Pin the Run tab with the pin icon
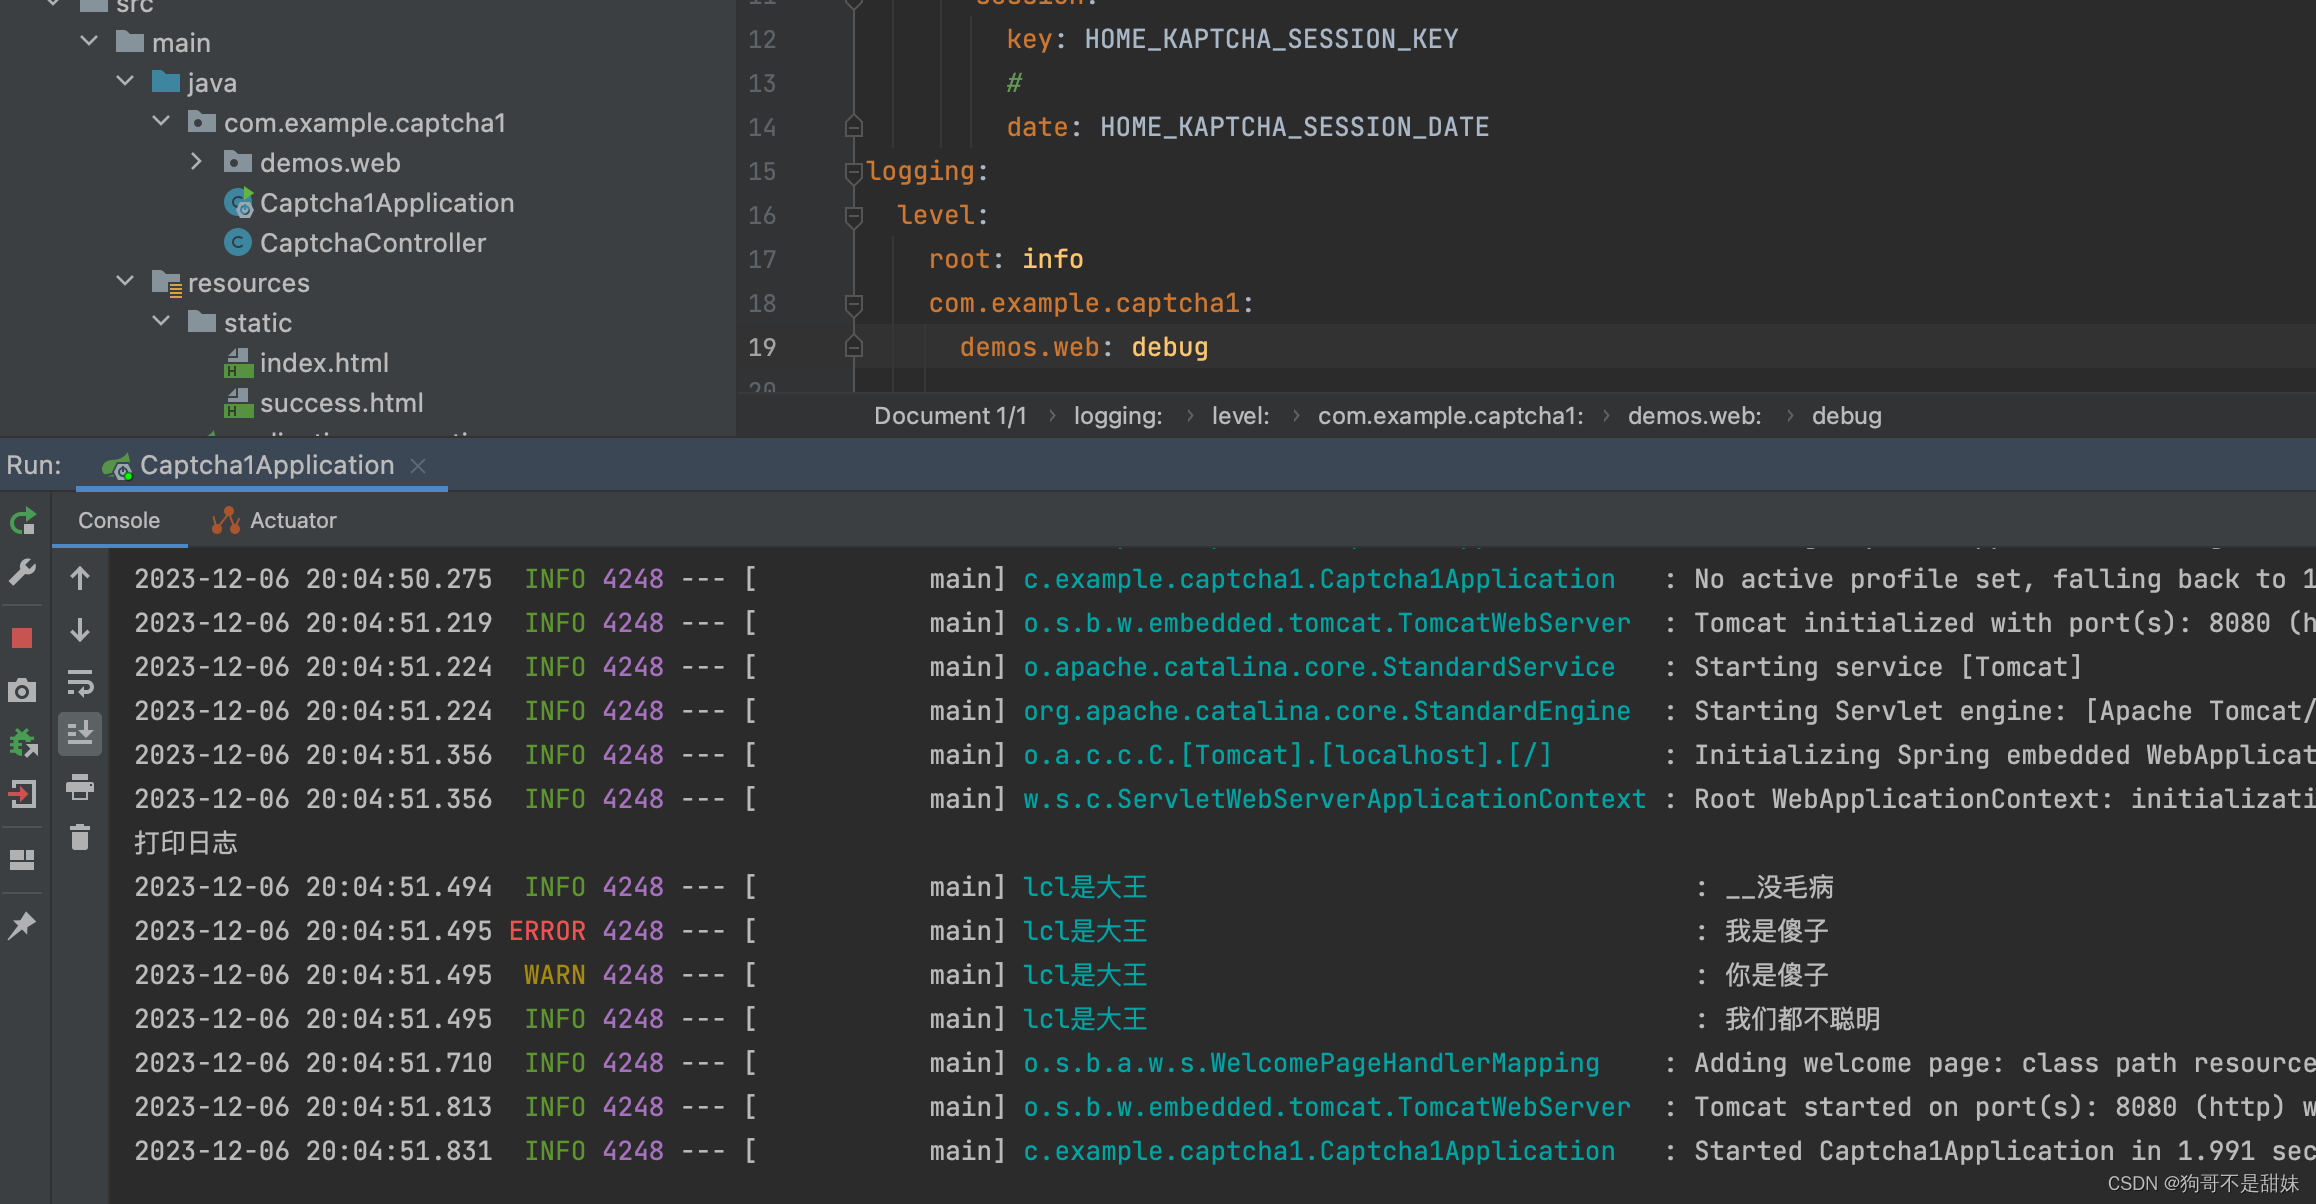The width and height of the screenshot is (2316, 1204). click(x=22, y=925)
